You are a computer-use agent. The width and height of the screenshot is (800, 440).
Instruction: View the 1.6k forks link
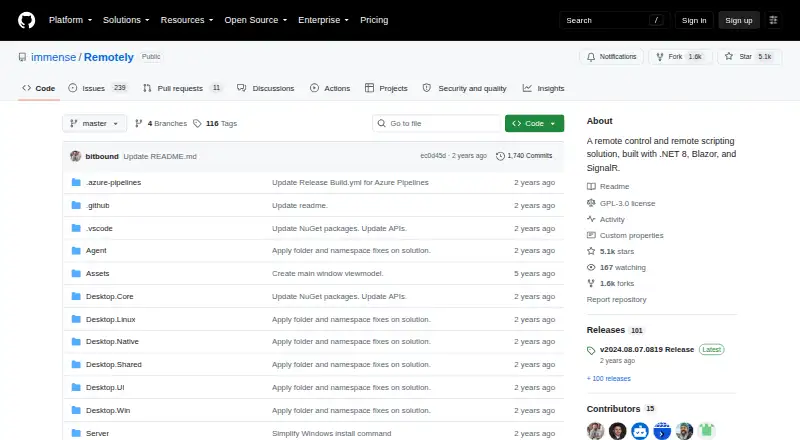(x=611, y=283)
